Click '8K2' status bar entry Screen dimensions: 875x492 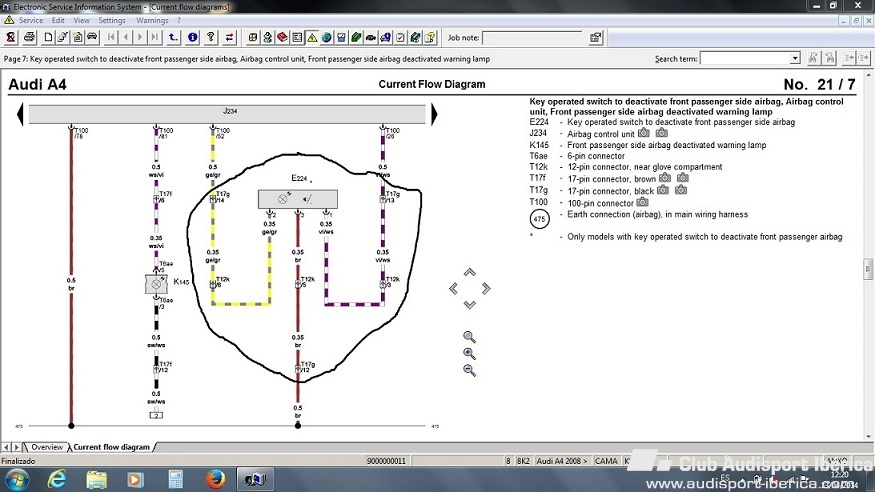tap(523, 461)
